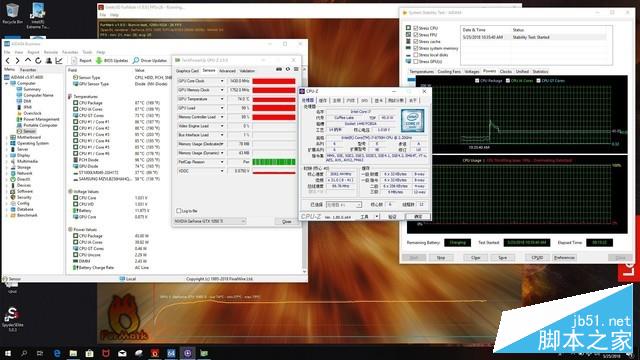Click PerfCap Reason green graph bar
Image resolution: width=640 pixels, height=360 pixels.
273,162
